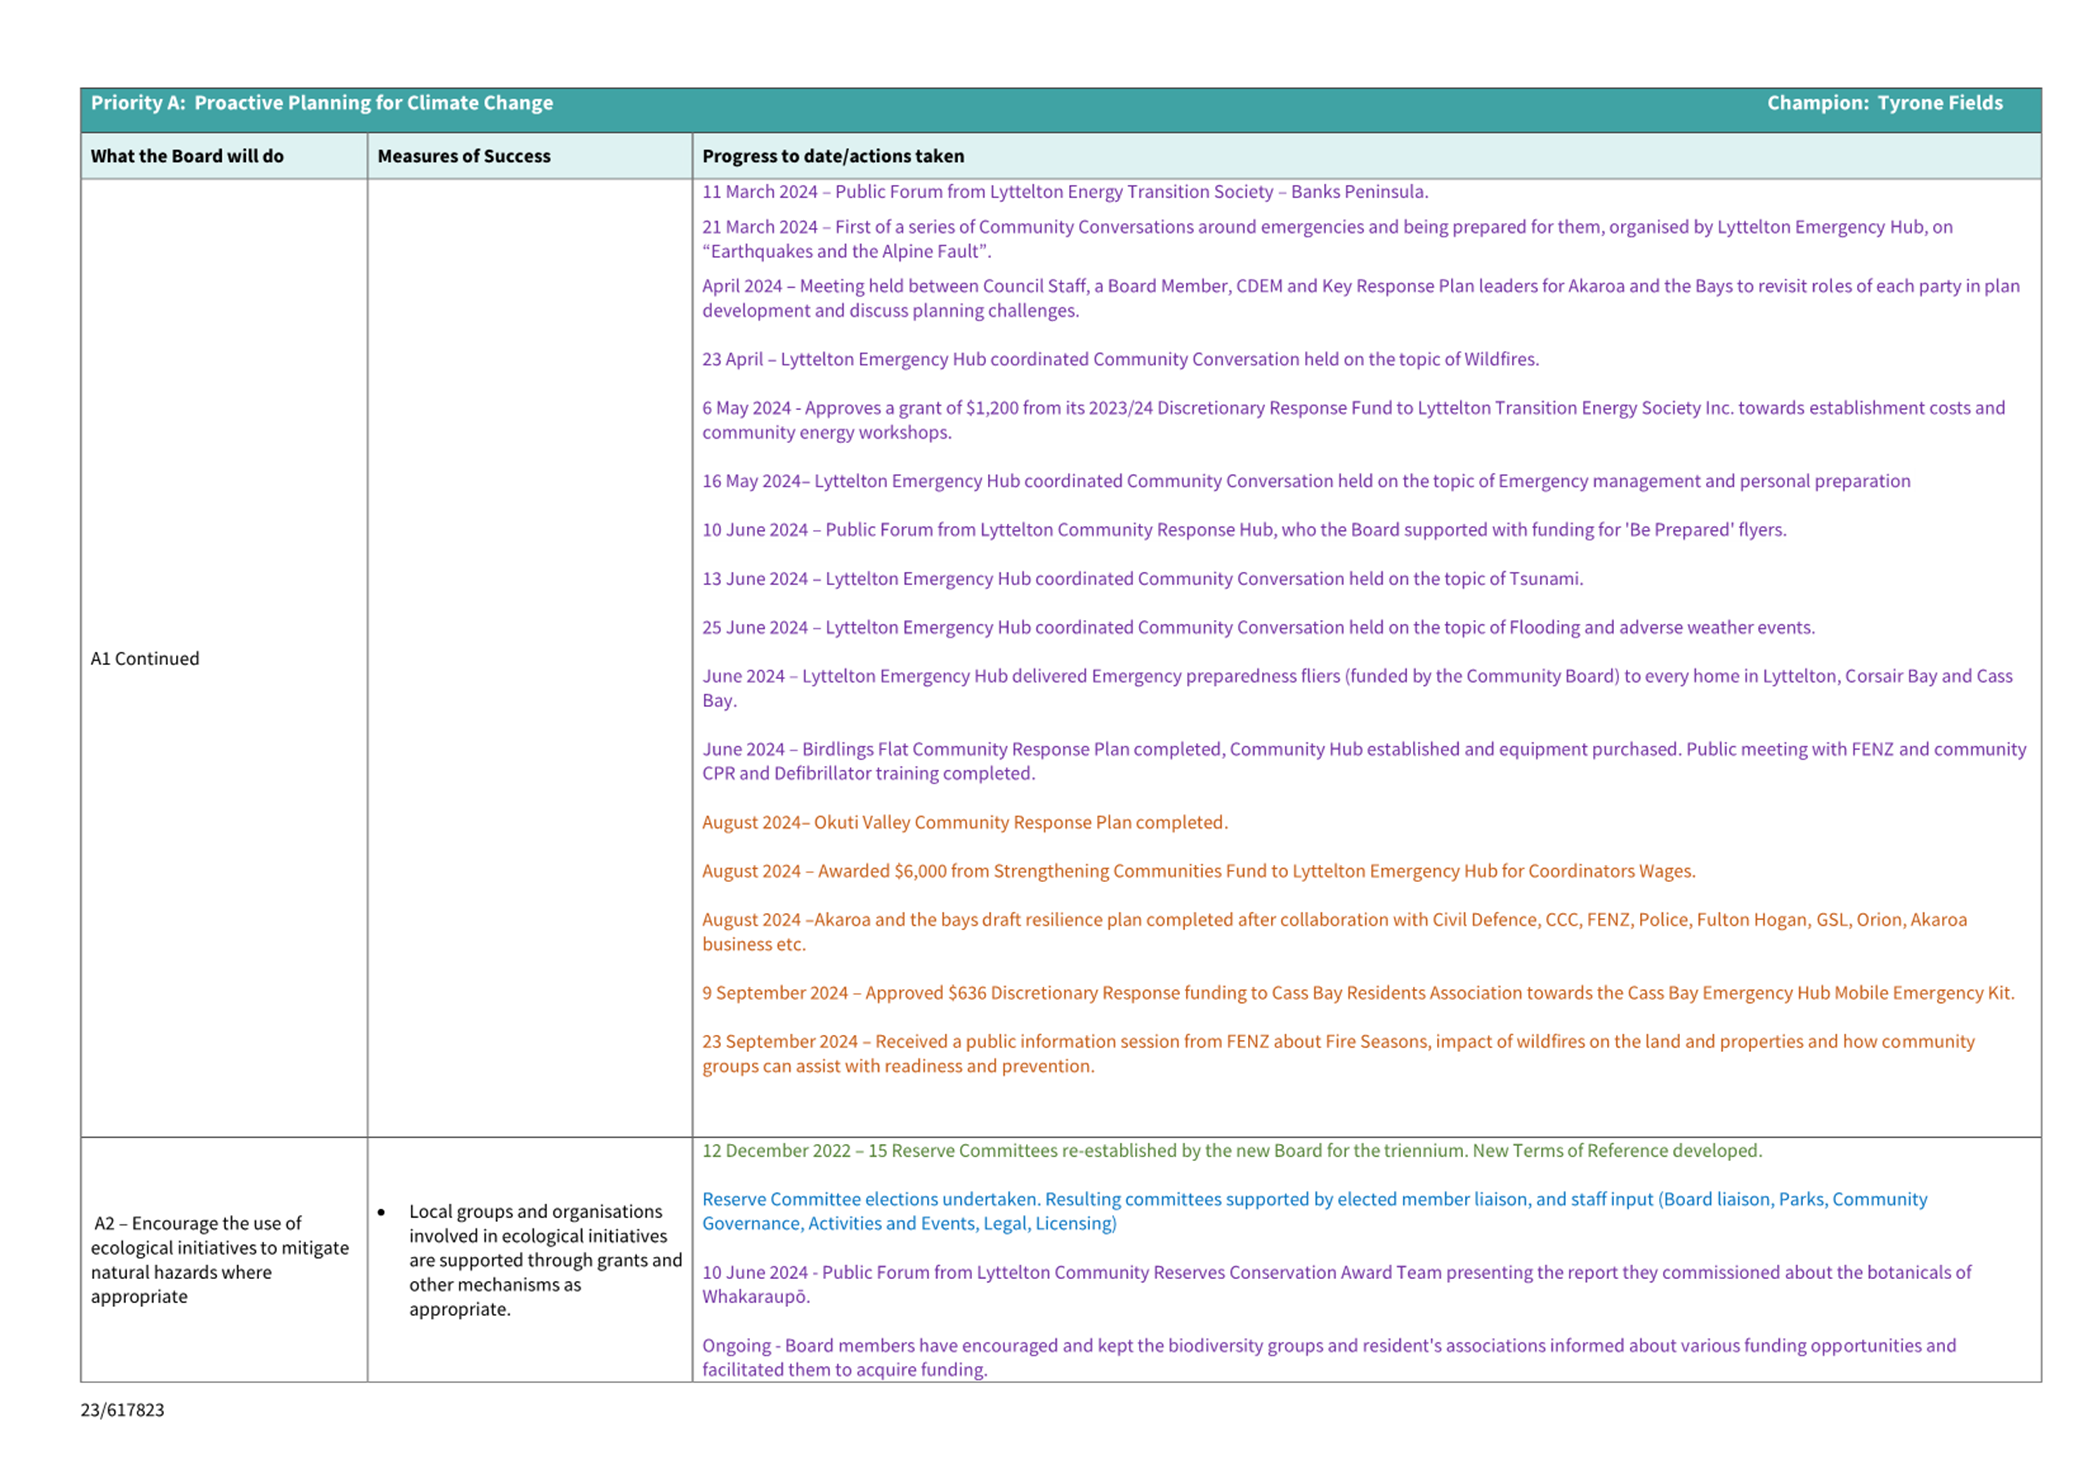Click the 'What the Board will do' column header
This screenshot has height=1483, width=2097.
(x=187, y=156)
